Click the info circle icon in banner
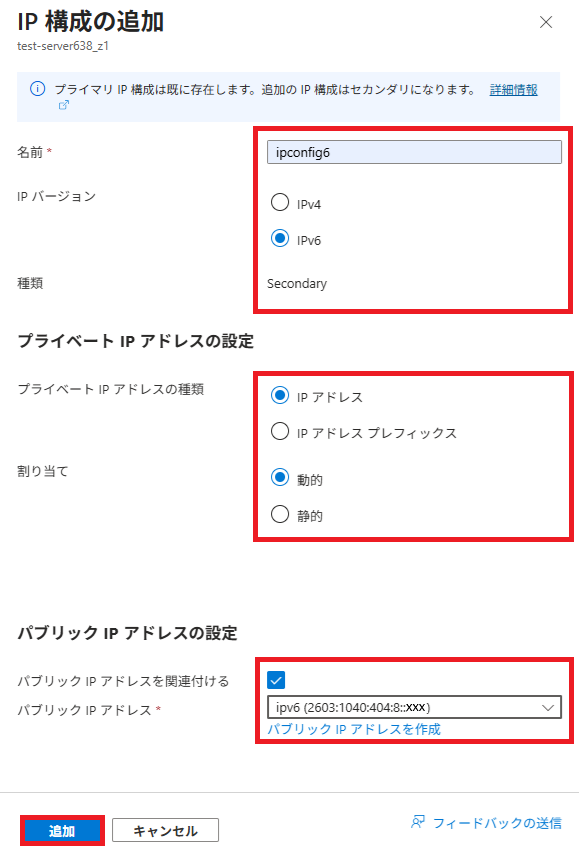Image resolution: width=579 pixels, height=857 pixels. [x=37, y=89]
